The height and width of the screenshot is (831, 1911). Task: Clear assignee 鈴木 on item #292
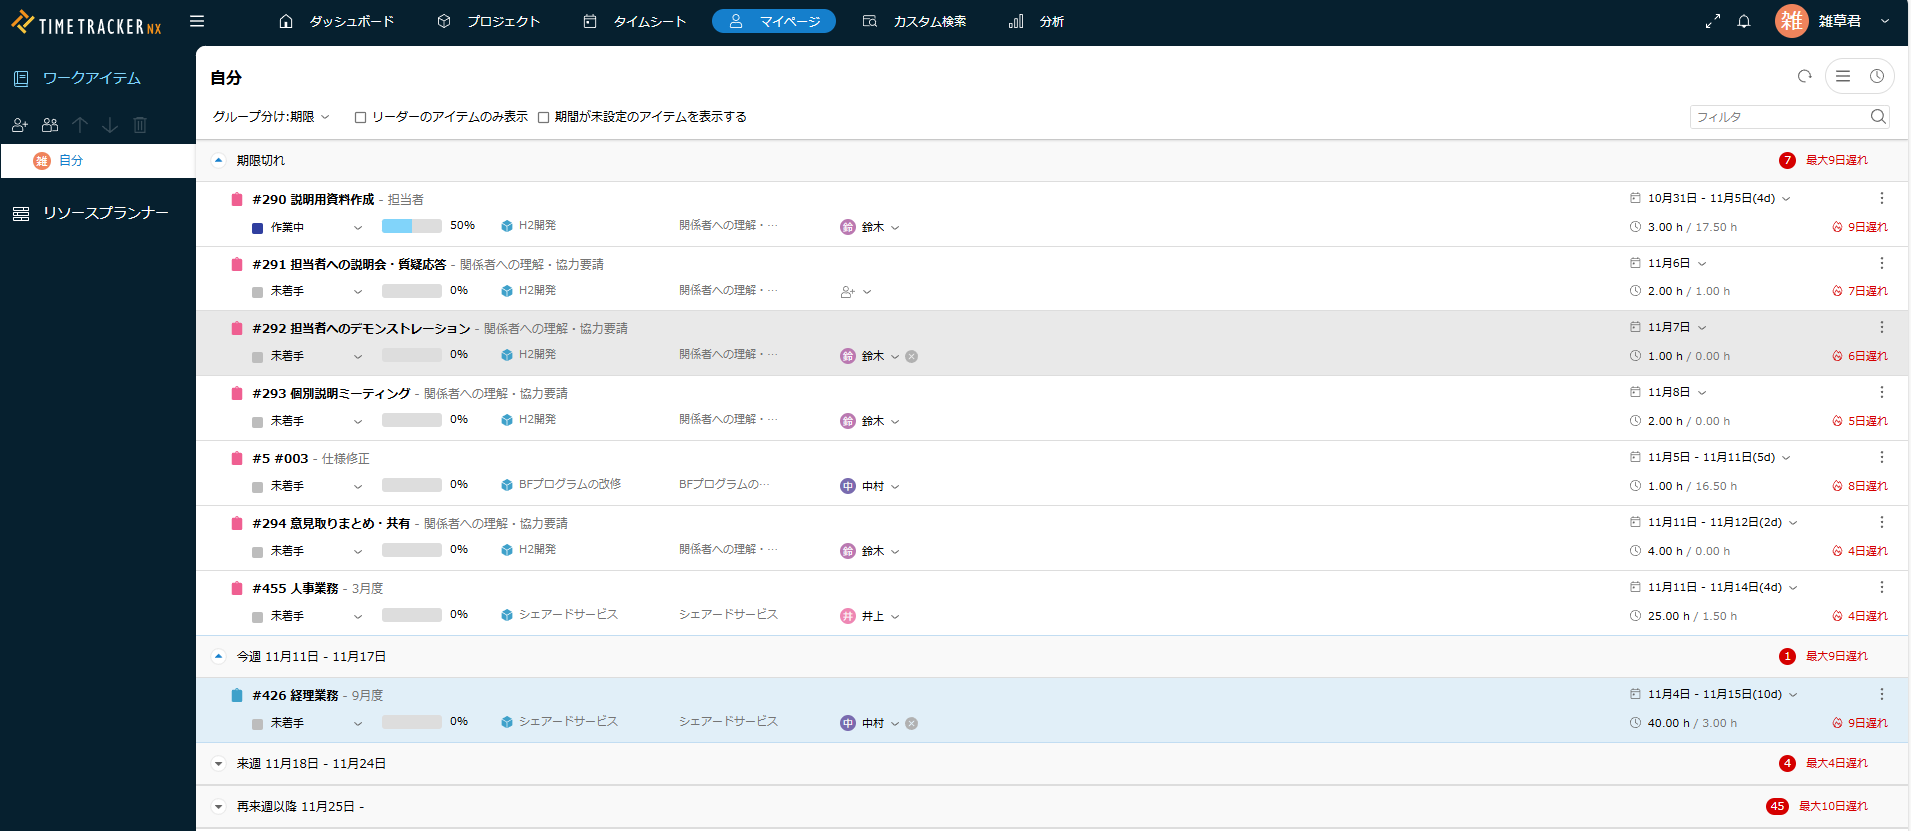[x=912, y=357]
